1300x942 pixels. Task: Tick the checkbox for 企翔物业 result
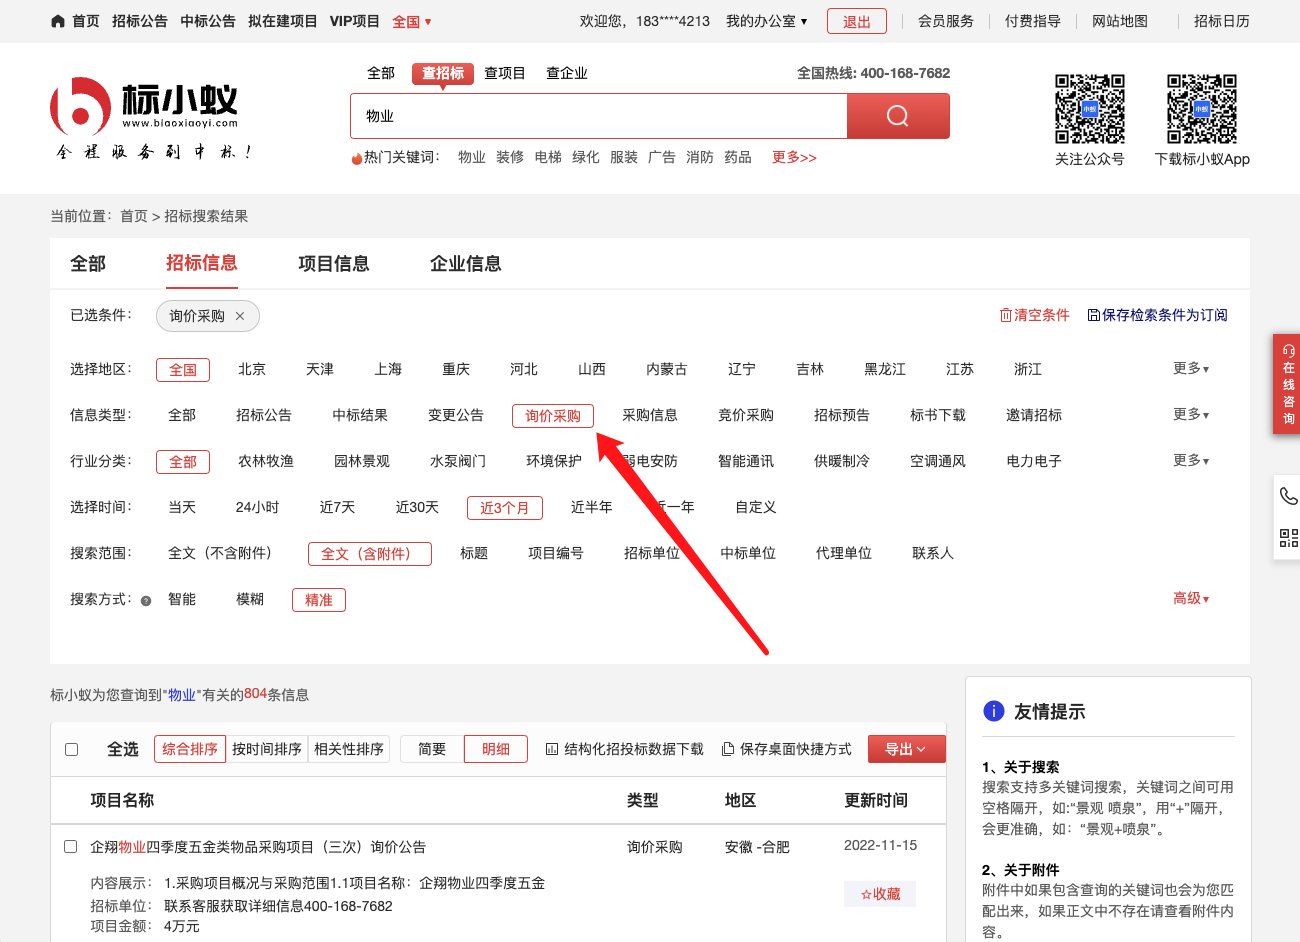pos(71,847)
